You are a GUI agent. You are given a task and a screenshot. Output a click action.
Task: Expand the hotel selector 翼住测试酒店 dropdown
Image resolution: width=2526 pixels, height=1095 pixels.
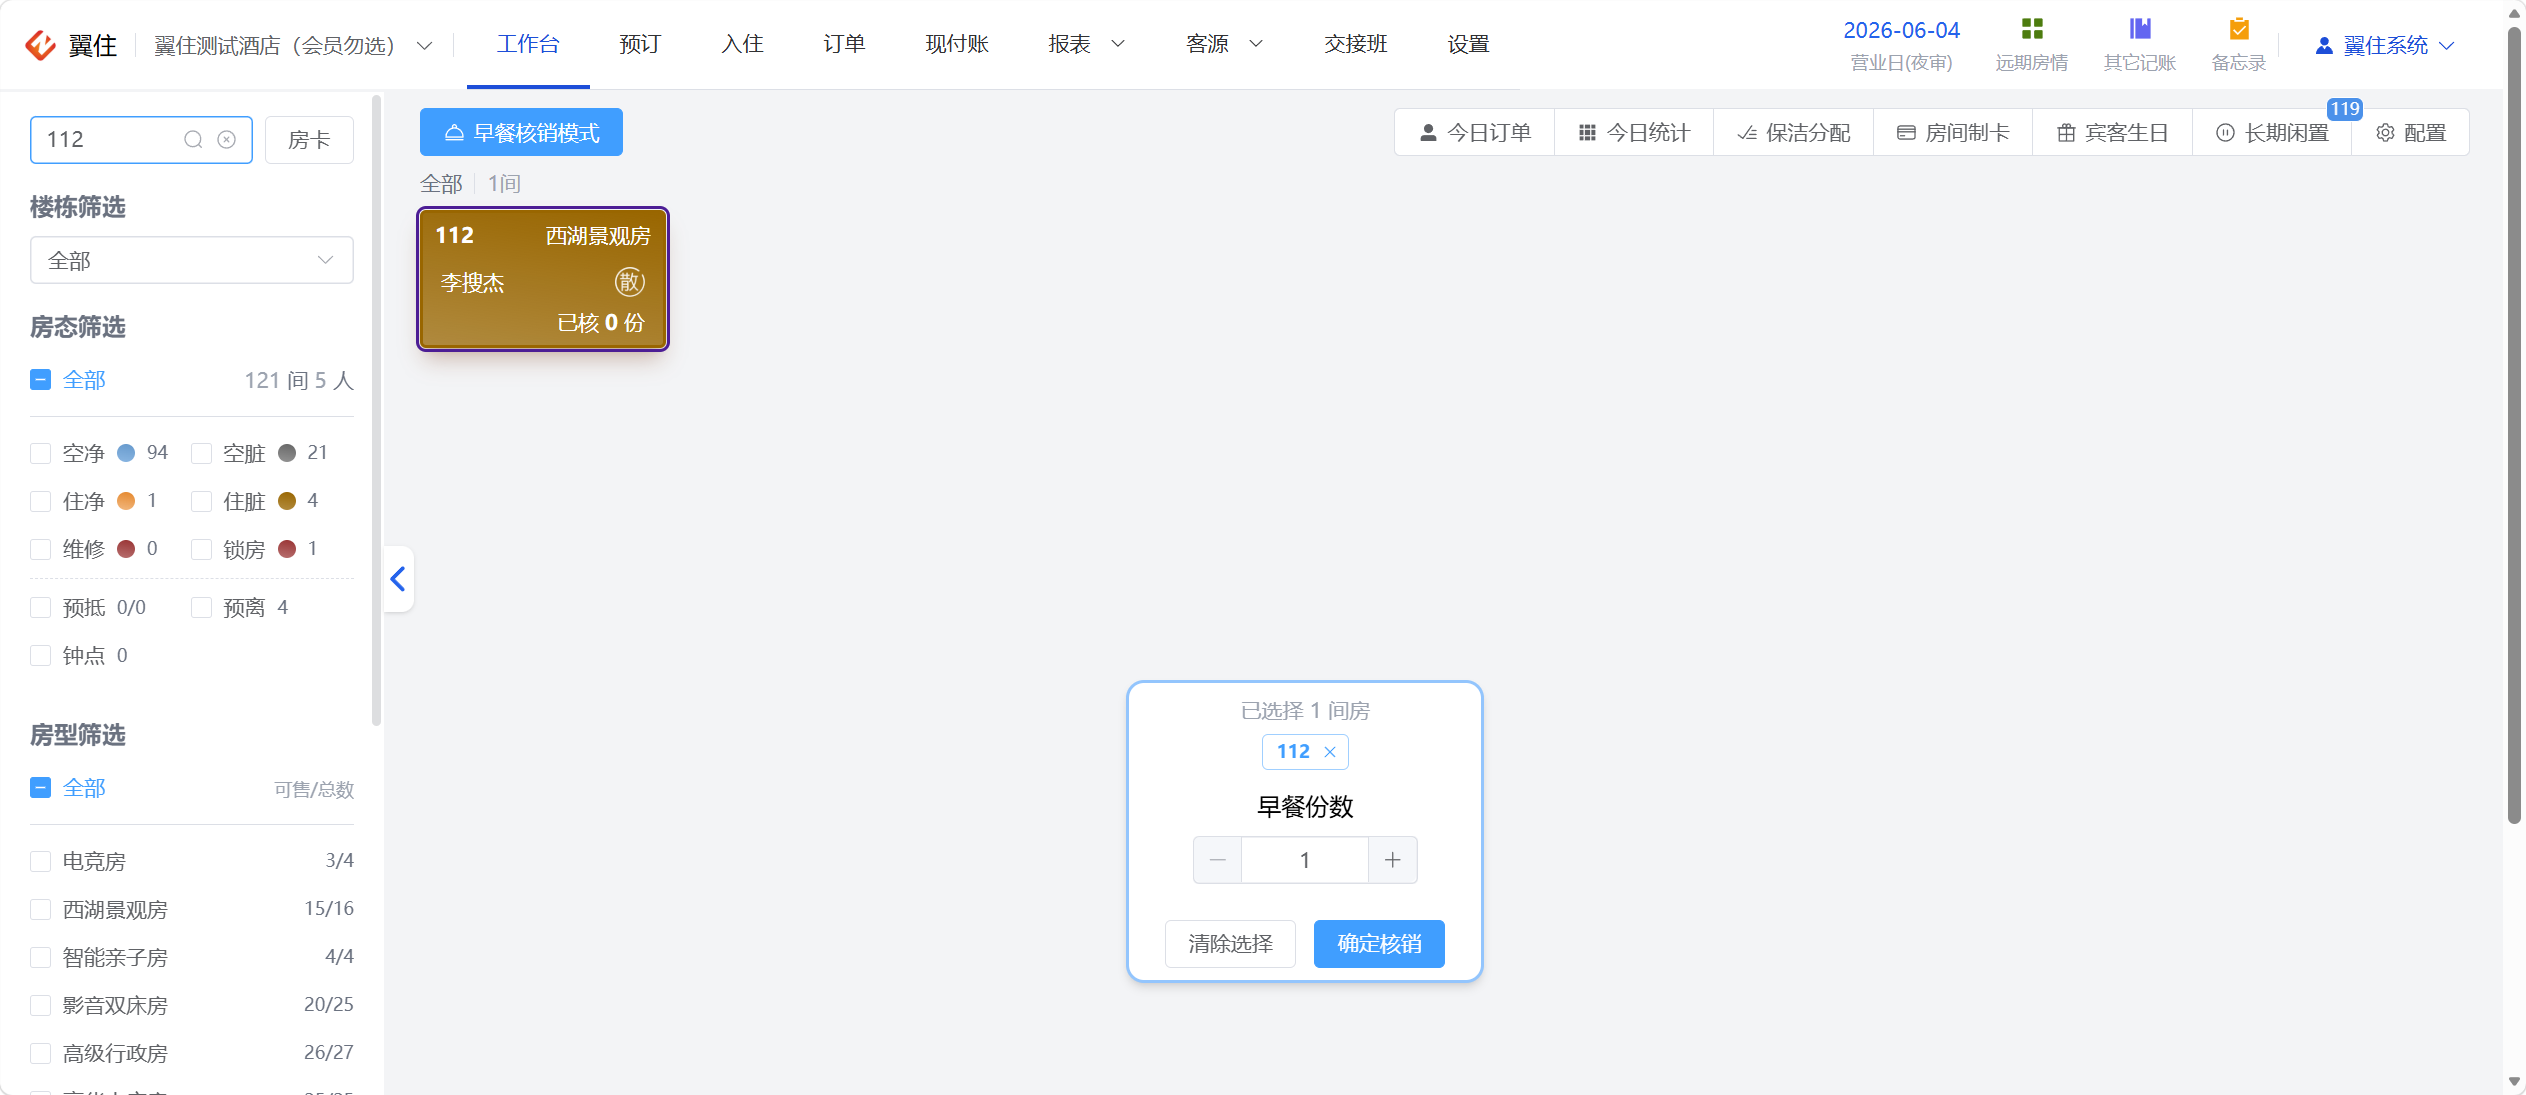(x=293, y=45)
